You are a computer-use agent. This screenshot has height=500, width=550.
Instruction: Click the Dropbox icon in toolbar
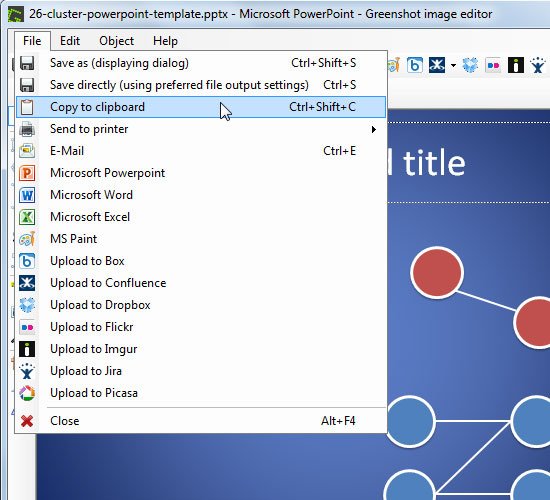point(470,65)
